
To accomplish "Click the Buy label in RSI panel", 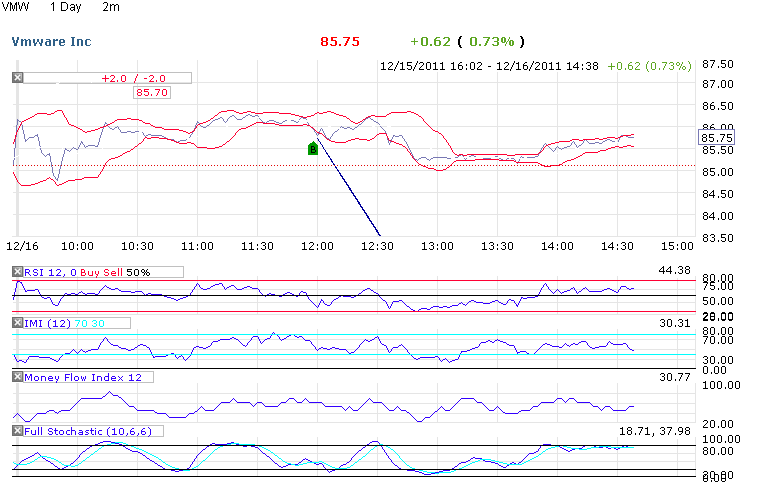I will 90,272.
